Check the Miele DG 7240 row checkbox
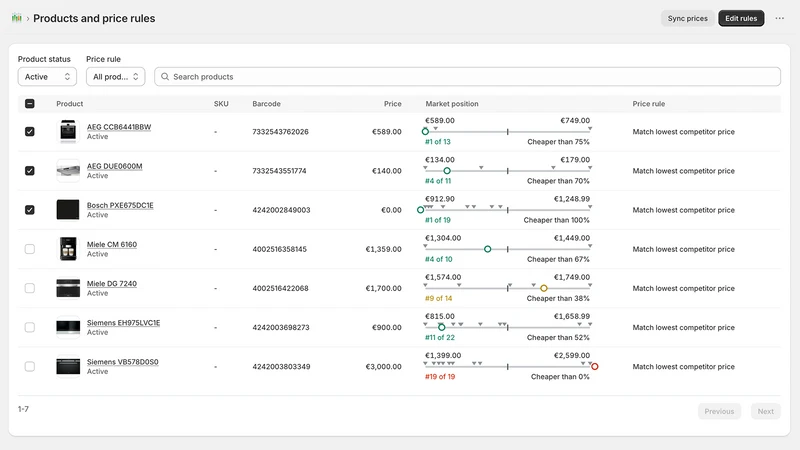 pos(30,288)
